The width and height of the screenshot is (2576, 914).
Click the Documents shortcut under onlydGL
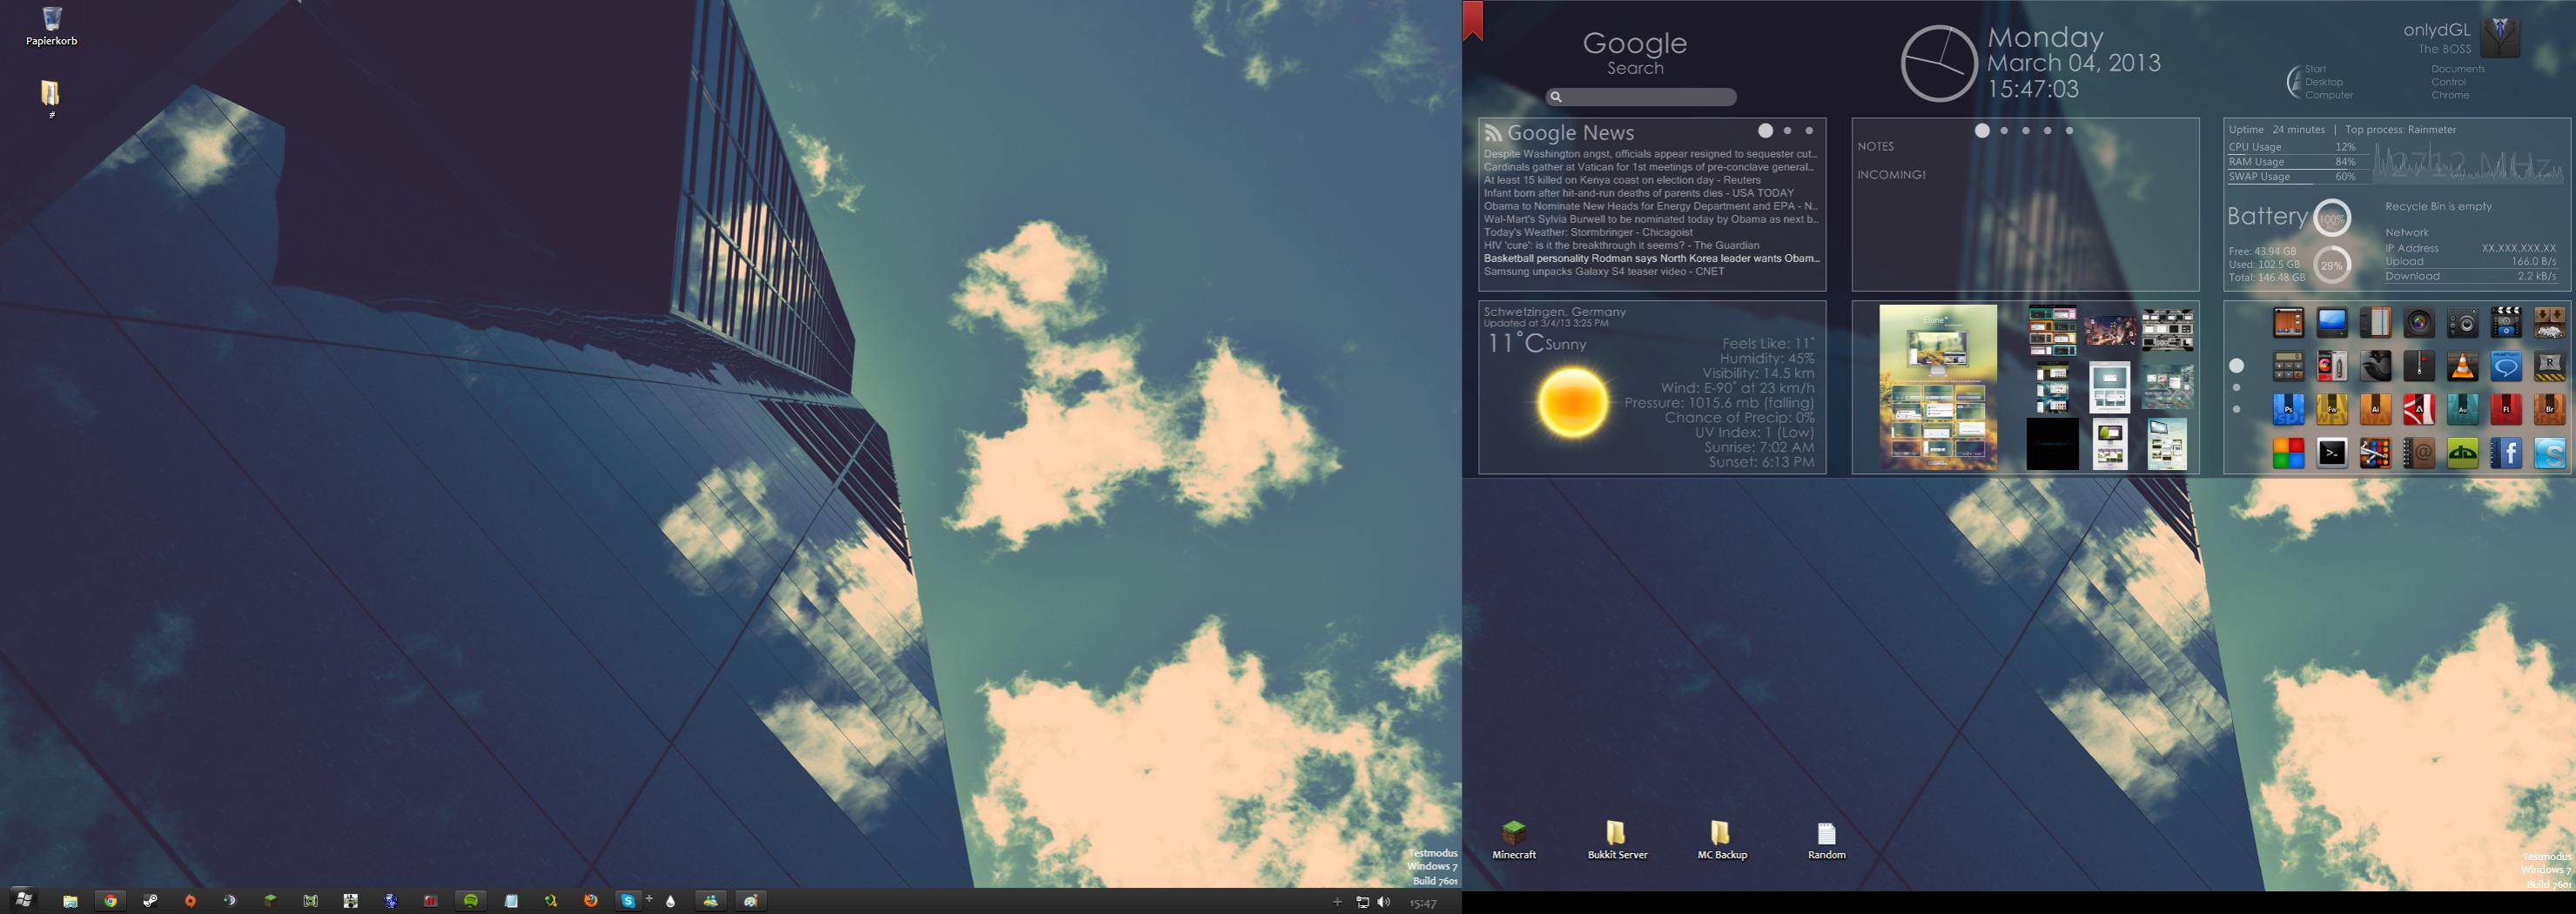coord(2457,69)
